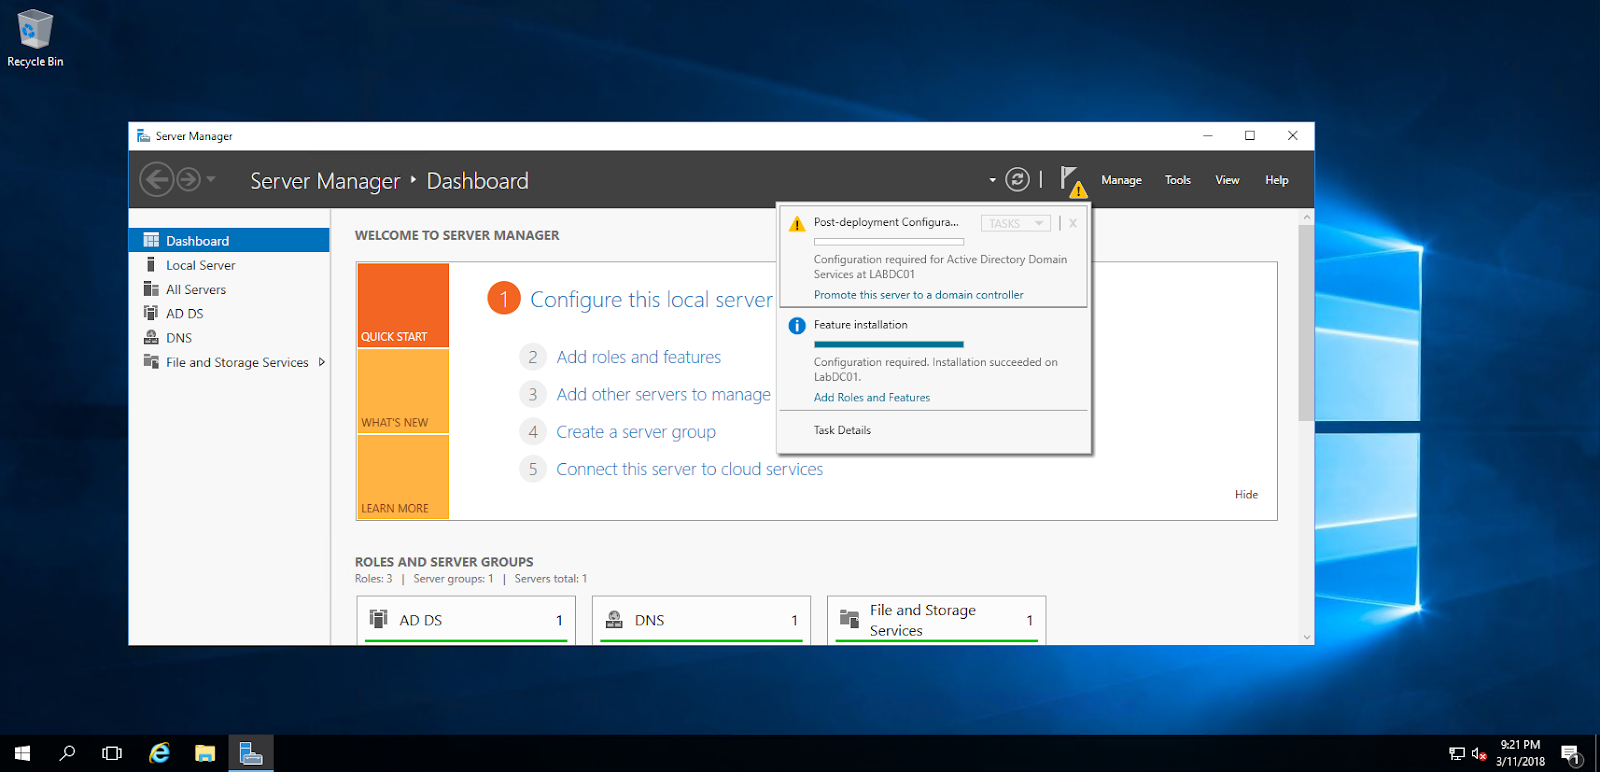Switch to the WHAT'S NEW tile
This screenshot has height=772, width=1600.
click(x=403, y=391)
